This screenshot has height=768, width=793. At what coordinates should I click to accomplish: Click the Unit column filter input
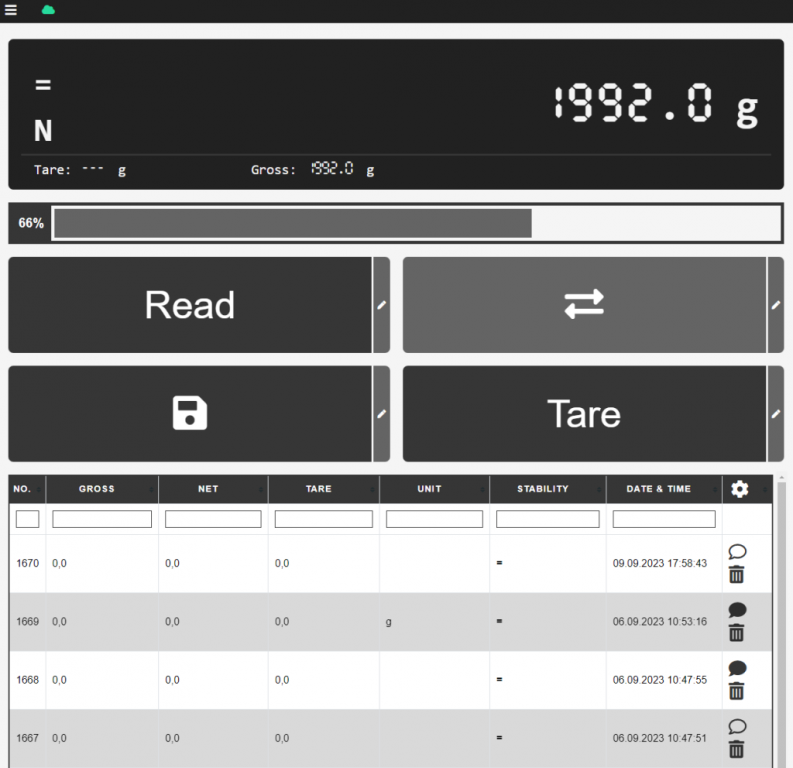pyautogui.click(x=434, y=519)
